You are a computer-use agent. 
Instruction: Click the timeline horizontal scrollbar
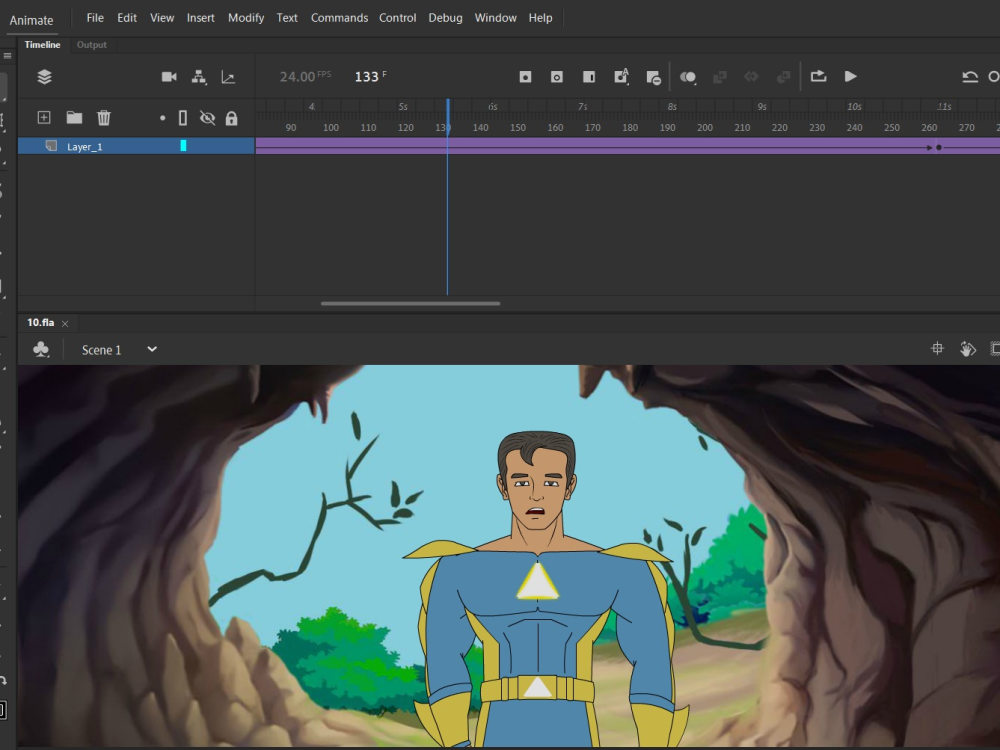click(411, 304)
